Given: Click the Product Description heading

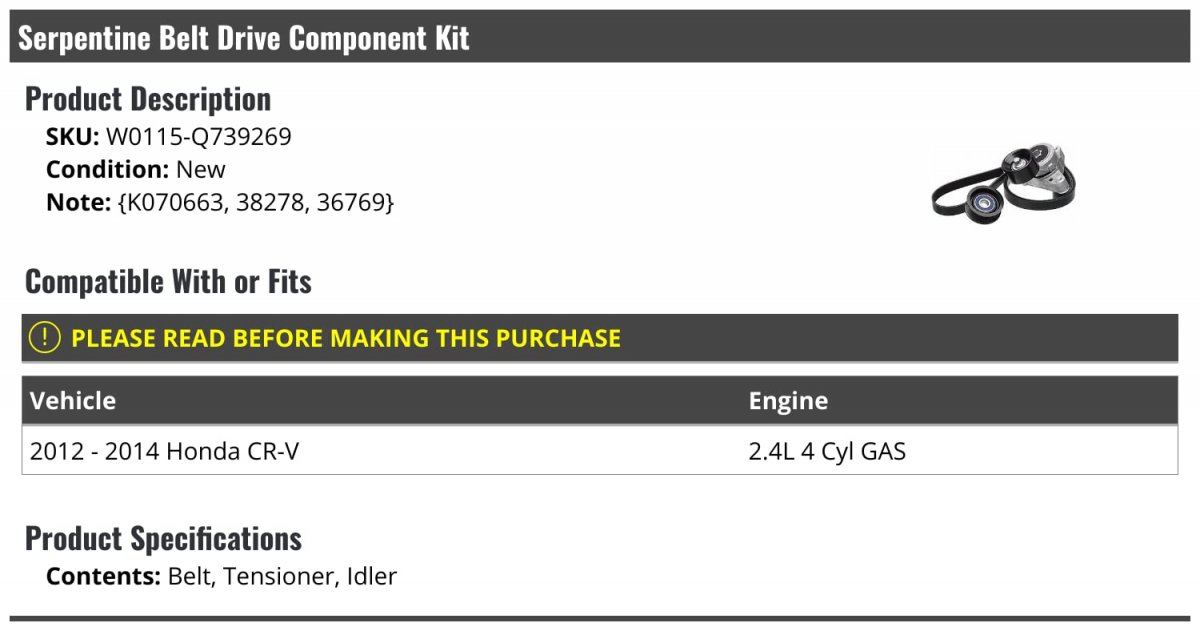Looking at the screenshot, I should click(x=148, y=99).
